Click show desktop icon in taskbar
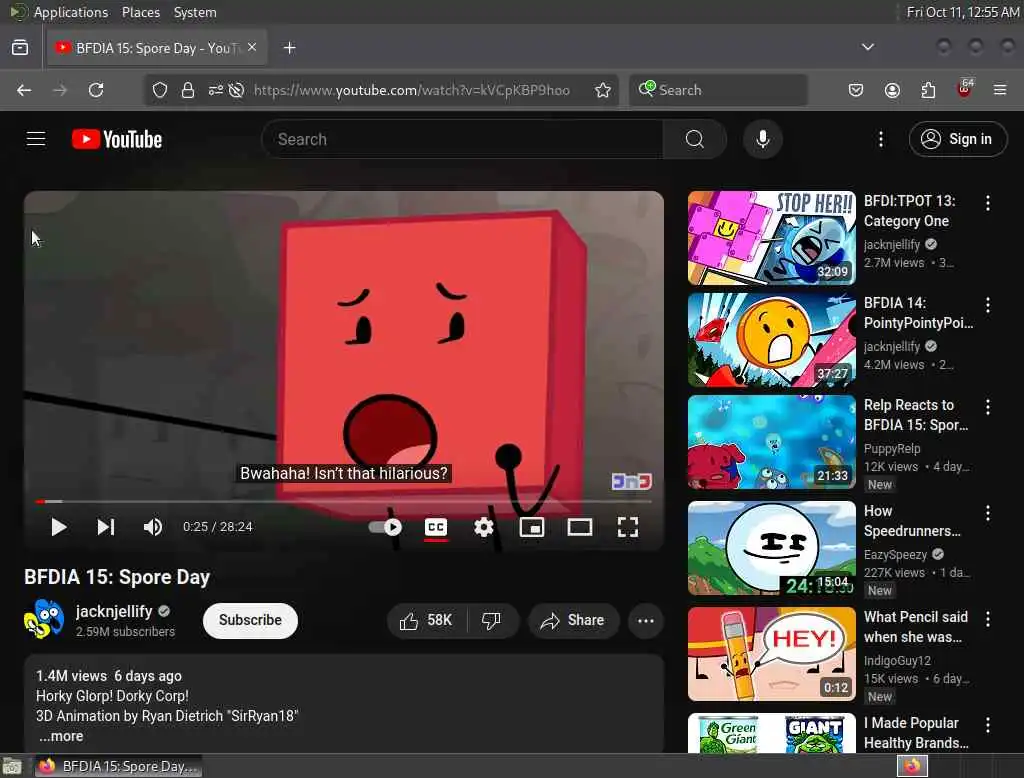 coord(12,766)
